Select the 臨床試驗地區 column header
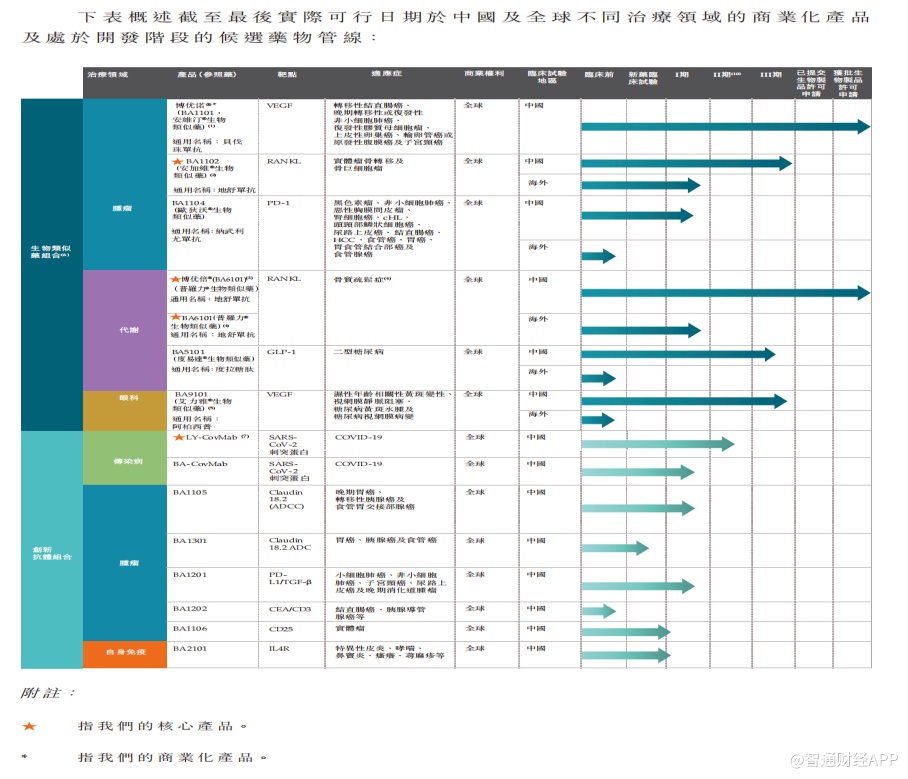 (x=546, y=77)
